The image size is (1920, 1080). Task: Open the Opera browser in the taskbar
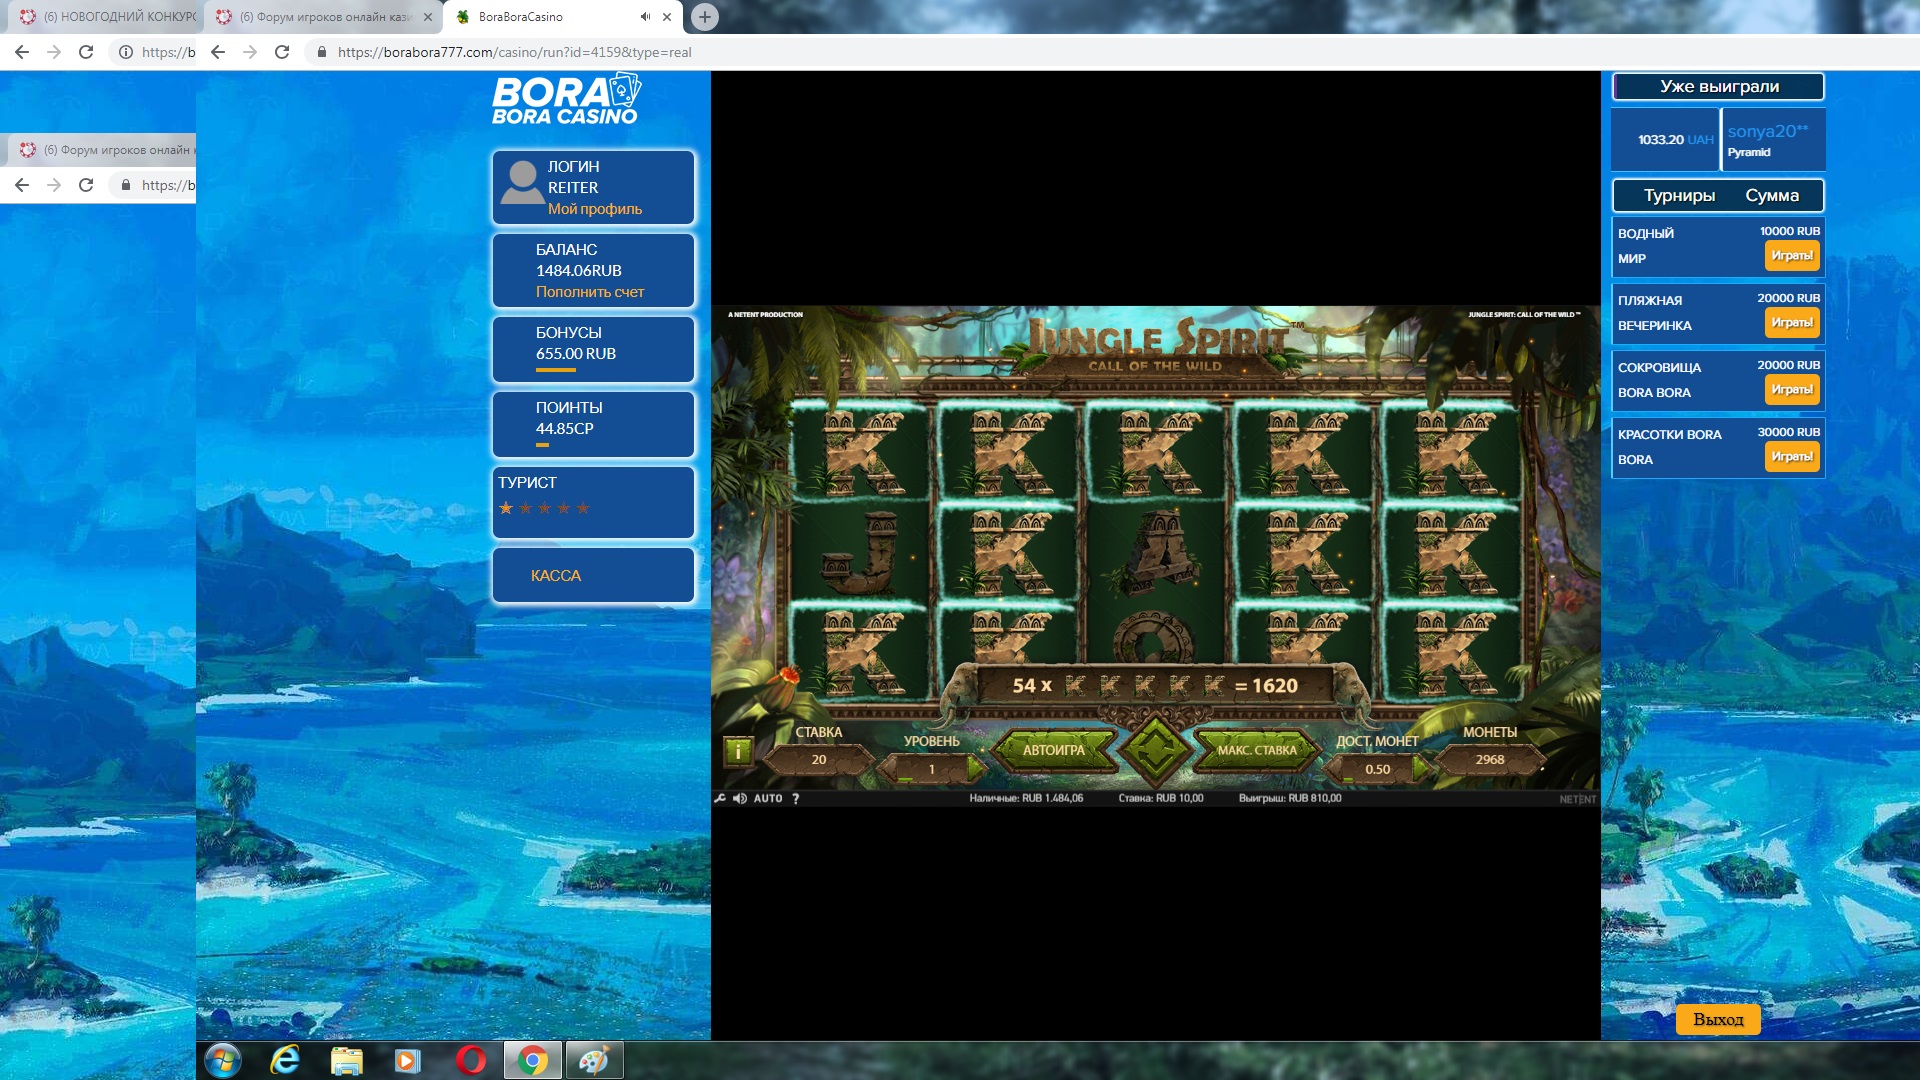pyautogui.click(x=470, y=1060)
